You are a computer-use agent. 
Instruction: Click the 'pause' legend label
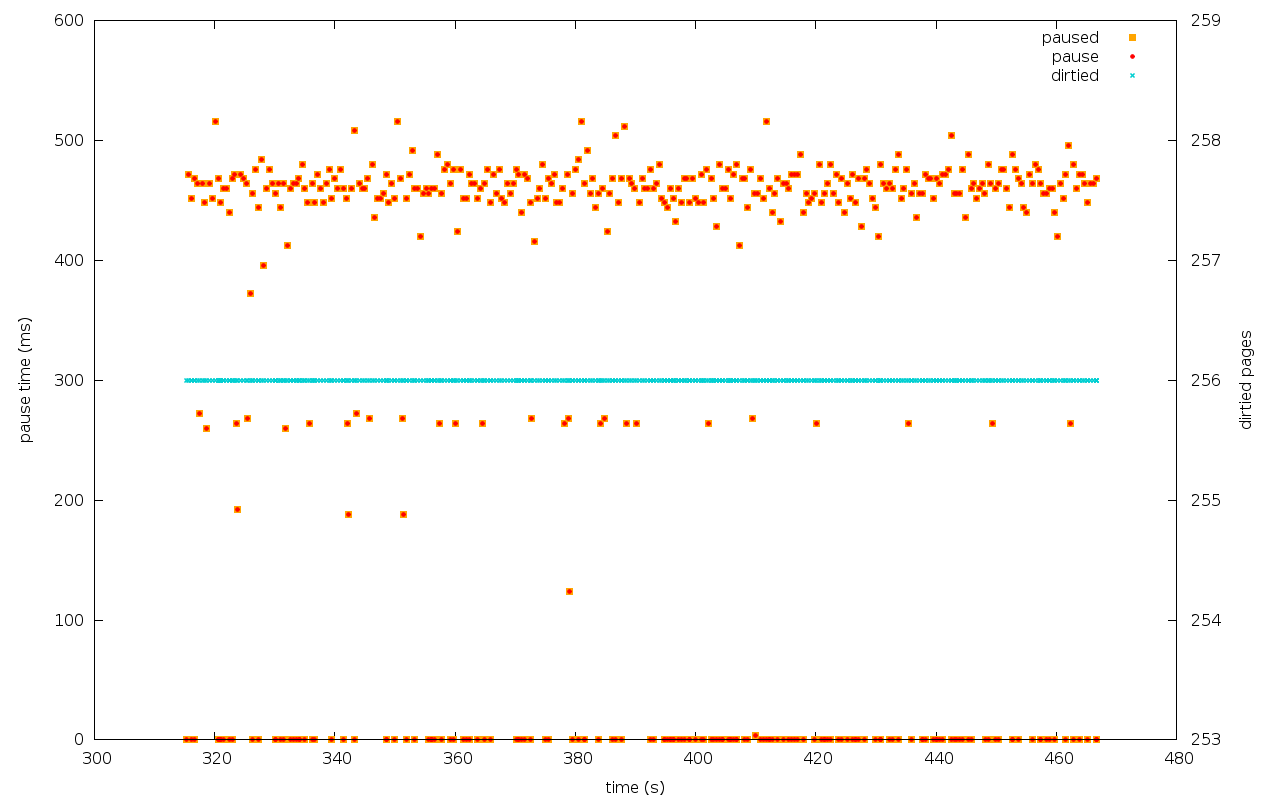tap(1075, 57)
